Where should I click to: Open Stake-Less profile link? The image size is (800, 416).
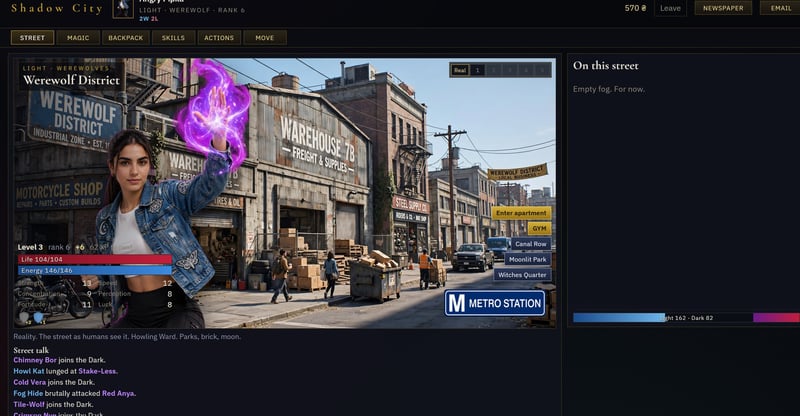point(97,371)
